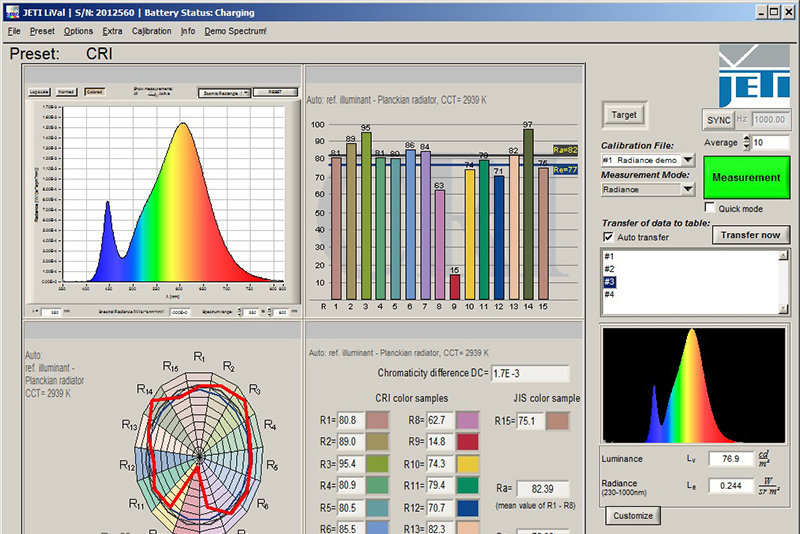Click the spectrum range end stepper
Viewport: 800px width, 534px height.
pos(270,312)
